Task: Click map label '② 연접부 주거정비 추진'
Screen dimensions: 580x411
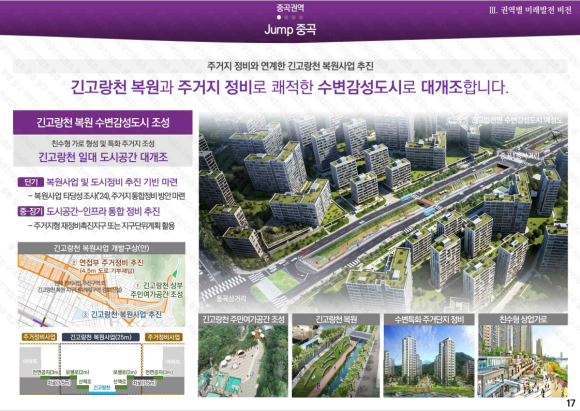Action: [x=107, y=263]
